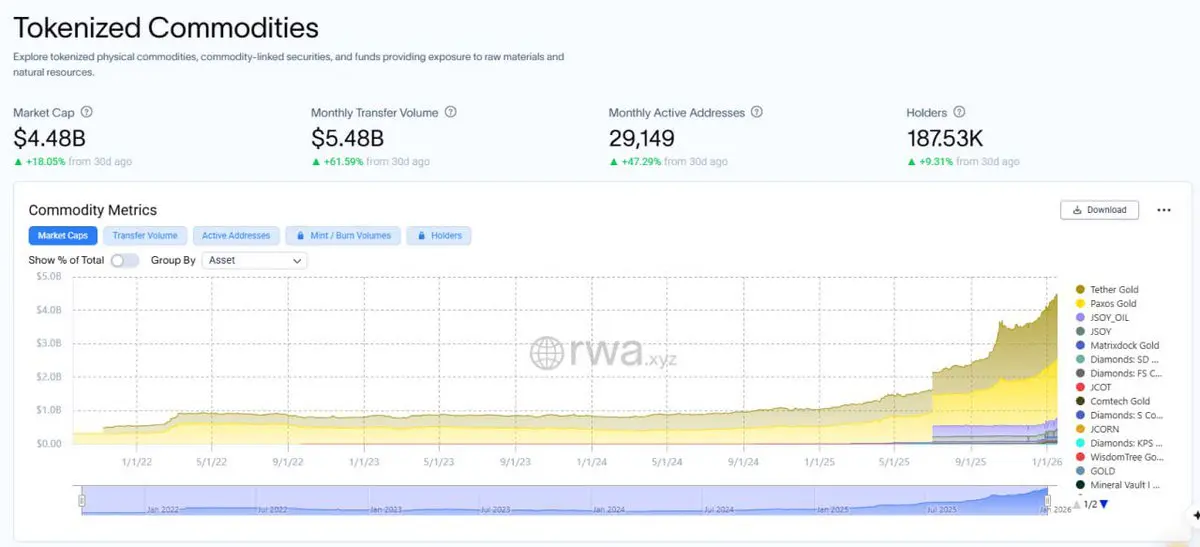The height and width of the screenshot is (547, 1200).
Task: Toggle JCORN series in legend
Action: (x=1097, y=430)
